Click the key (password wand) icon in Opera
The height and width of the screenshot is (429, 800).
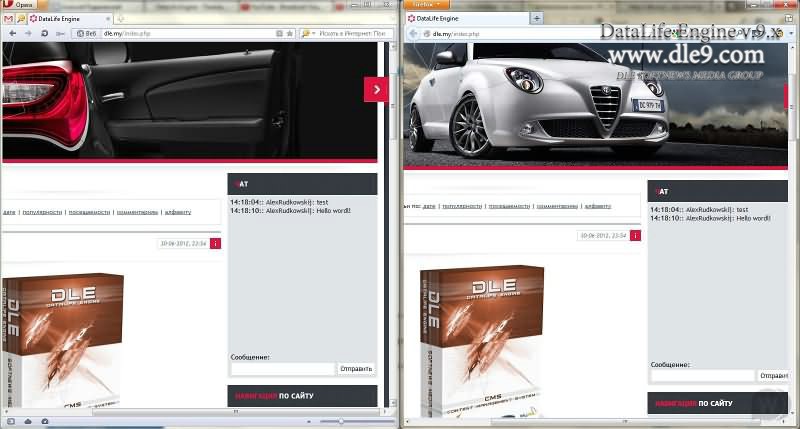pos(60,34)
